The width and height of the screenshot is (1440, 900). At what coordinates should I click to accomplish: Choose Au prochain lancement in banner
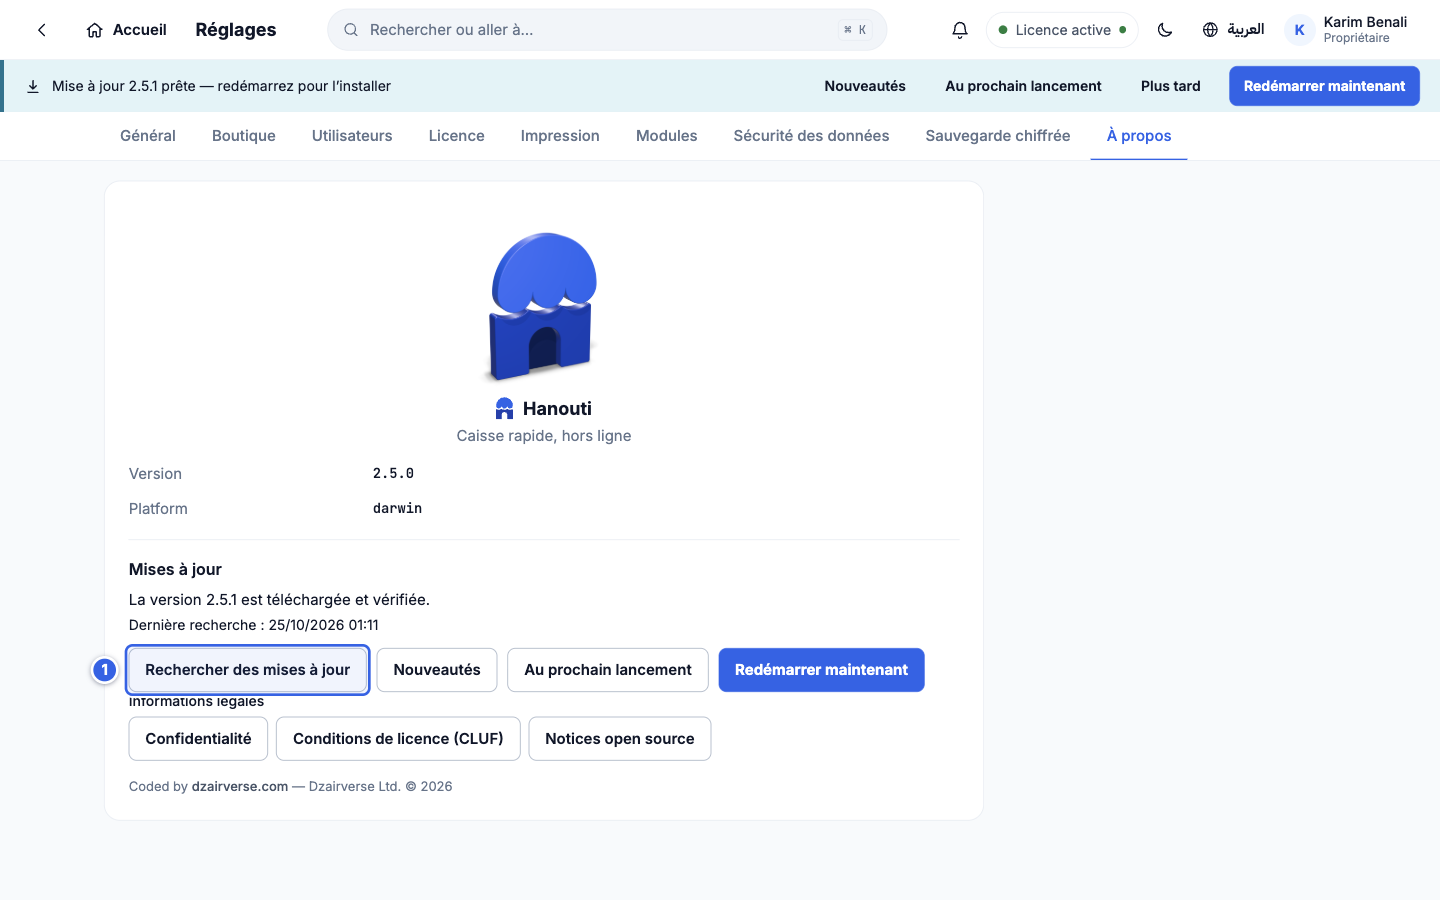point(1023,86)
